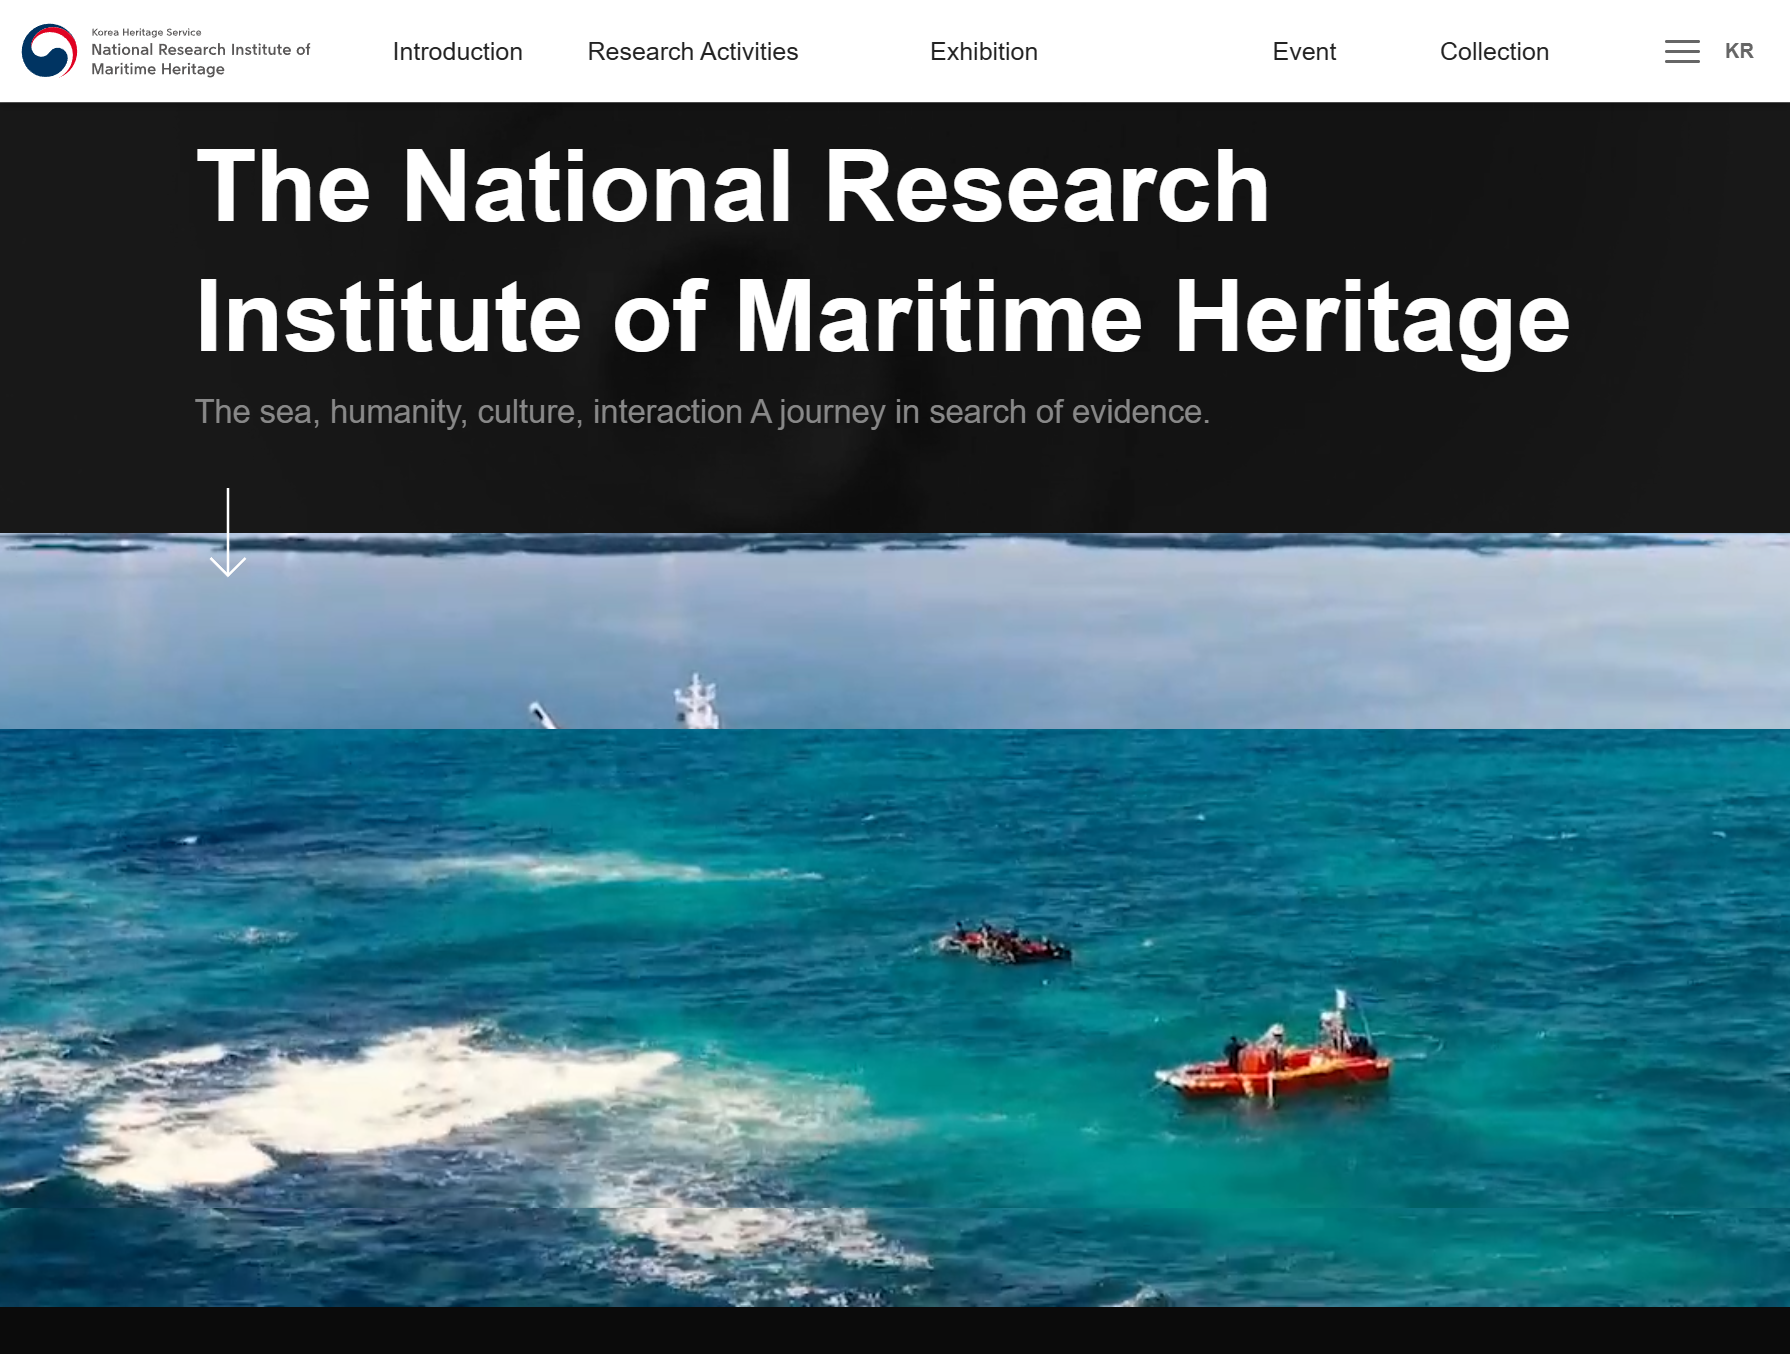Click the white ship on the horizon
The image size is (1790, 1356).
pos(696,702)
